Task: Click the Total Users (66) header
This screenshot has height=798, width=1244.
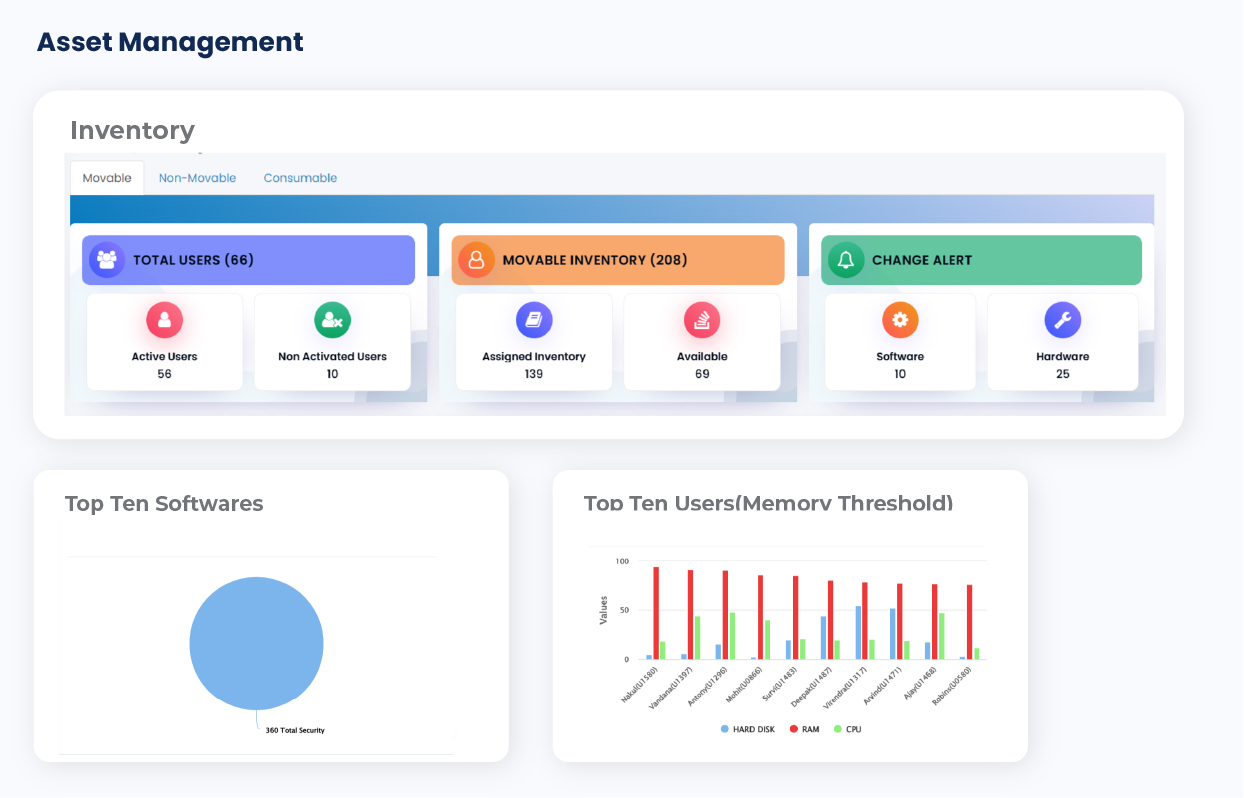Action: (248, 260)
